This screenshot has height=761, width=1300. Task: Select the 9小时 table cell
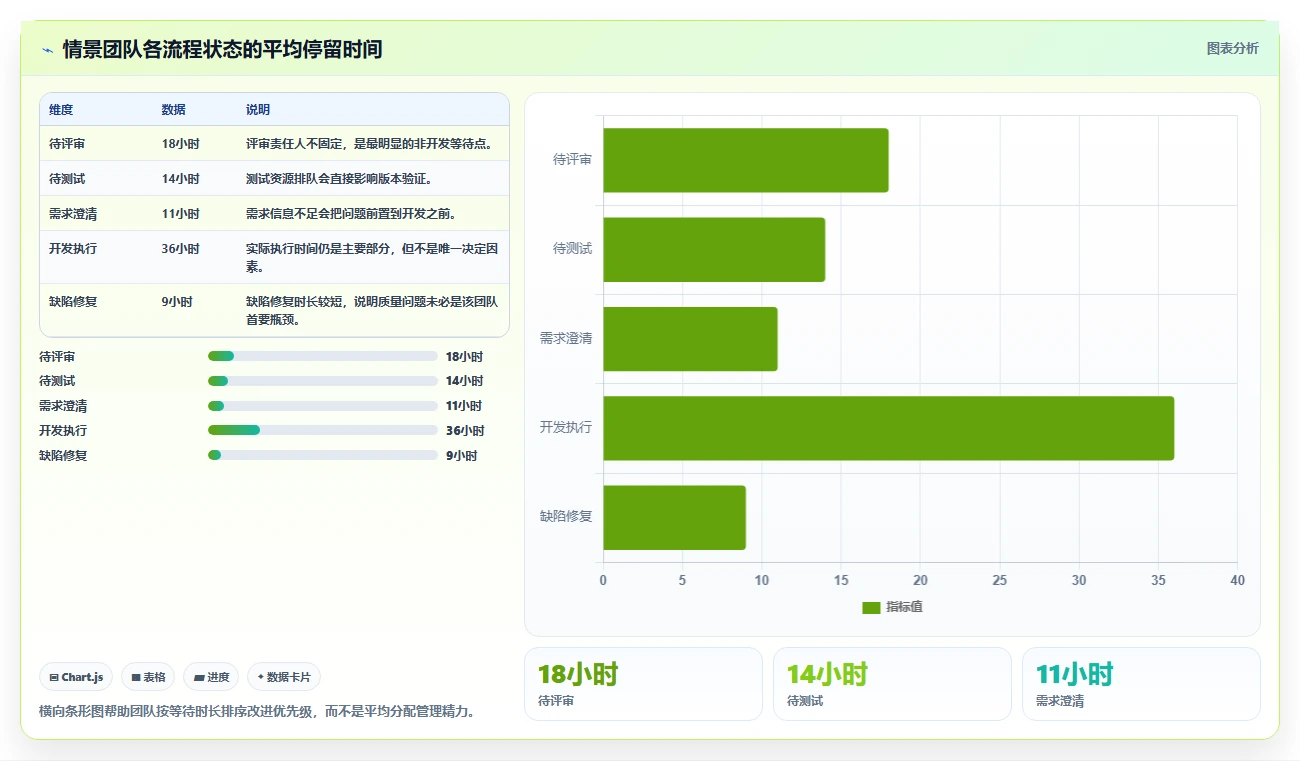click(195, 311)
